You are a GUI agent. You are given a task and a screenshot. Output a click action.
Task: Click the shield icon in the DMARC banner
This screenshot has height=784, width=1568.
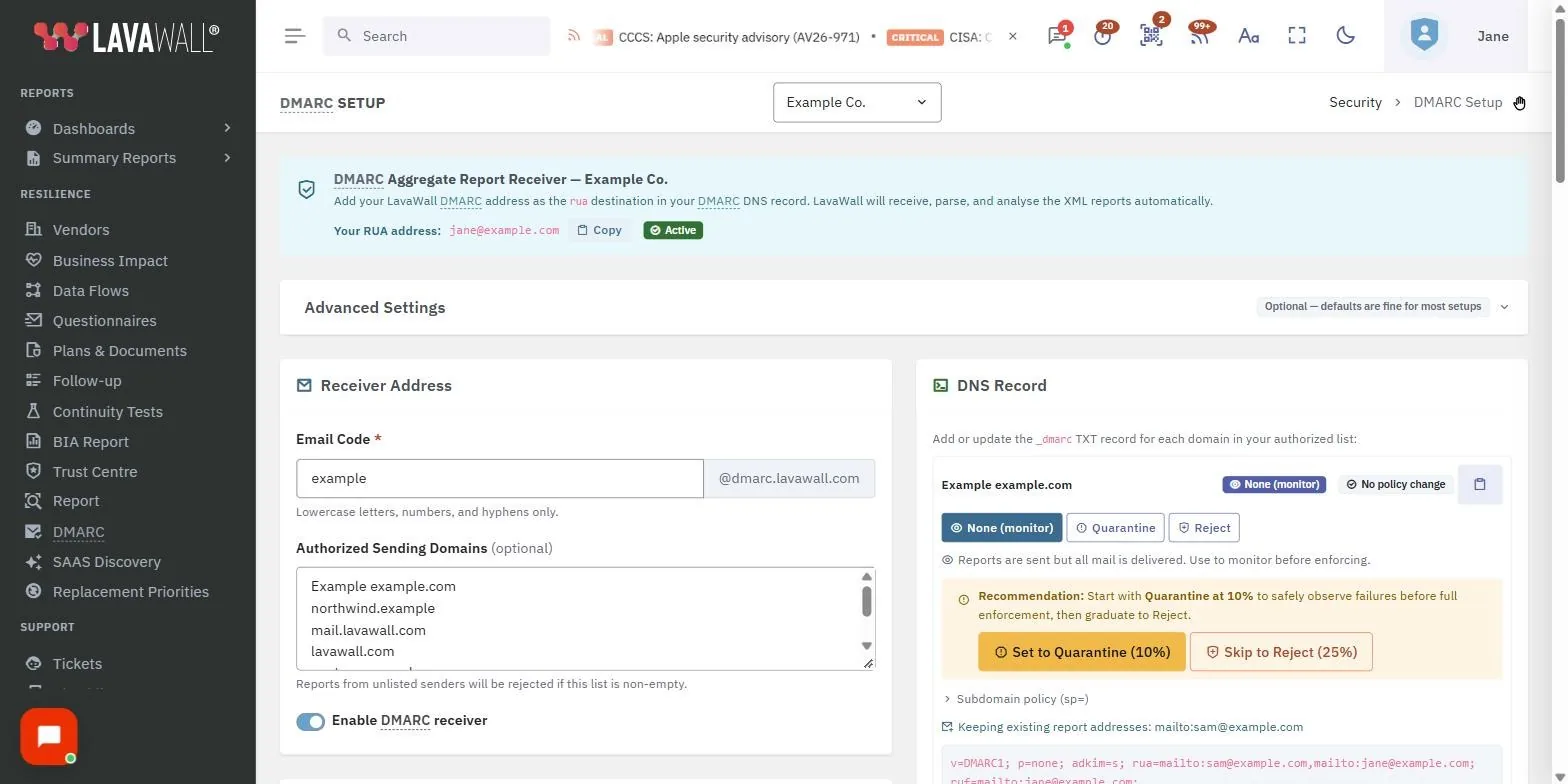pyautogui.click(x=307, y=190)
